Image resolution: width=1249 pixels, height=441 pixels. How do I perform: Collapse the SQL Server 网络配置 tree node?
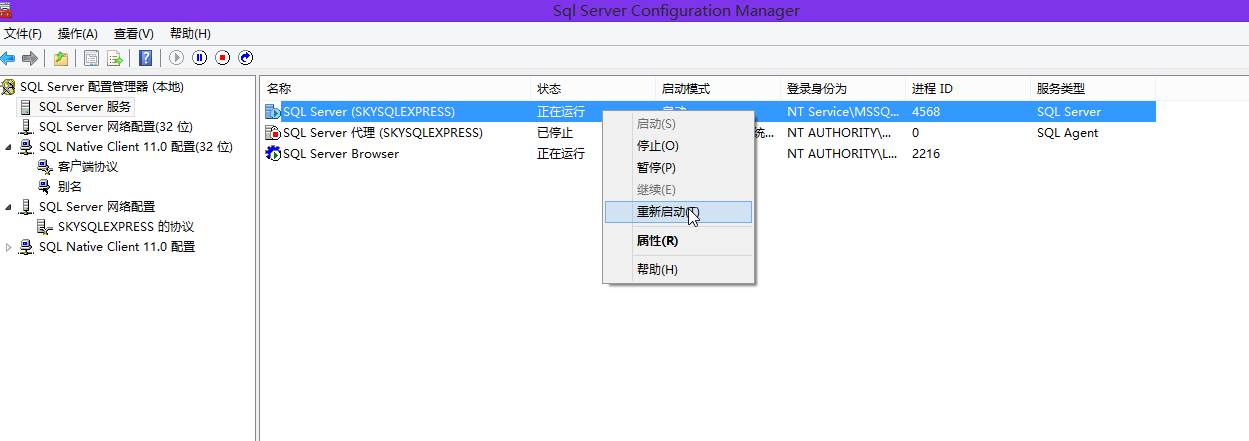(9, 207)
